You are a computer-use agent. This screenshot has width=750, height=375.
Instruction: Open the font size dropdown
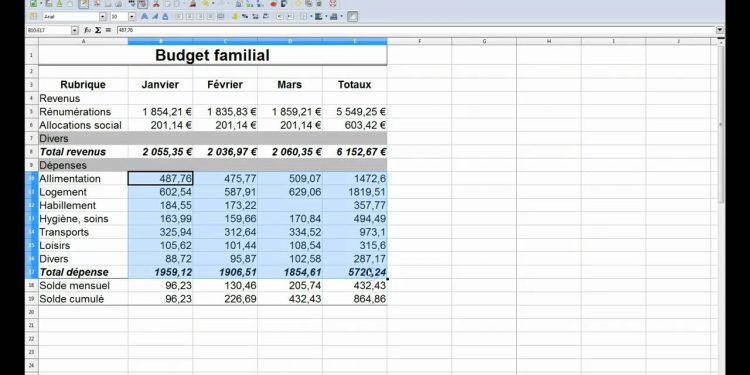(132, 16)
